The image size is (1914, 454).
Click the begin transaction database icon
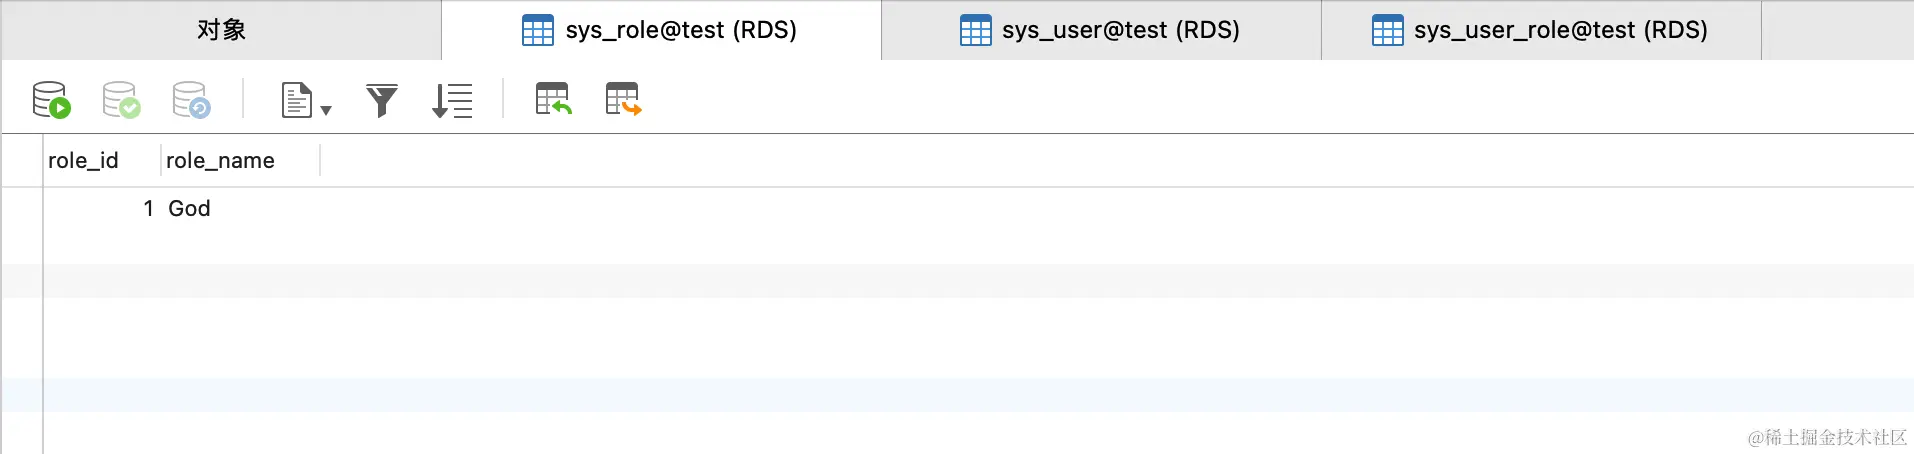pos(51,100)
